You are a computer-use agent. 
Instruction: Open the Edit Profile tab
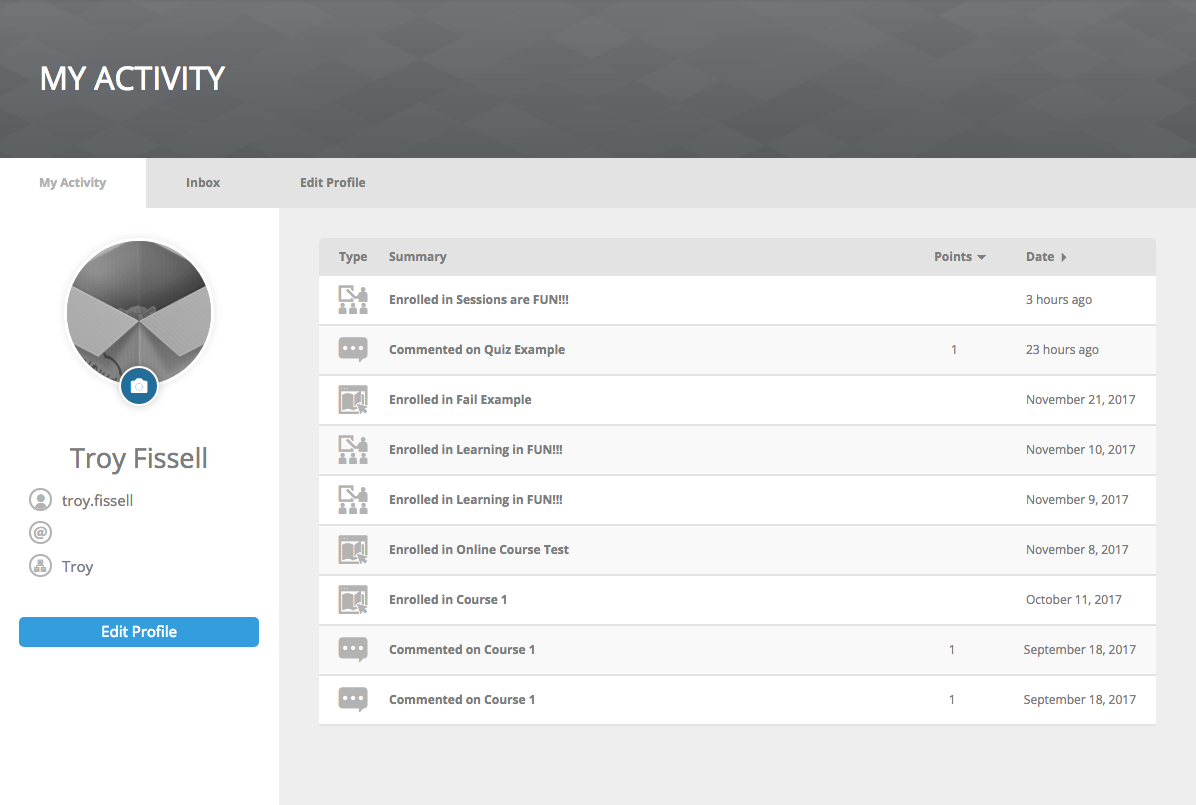pos(333,182)
